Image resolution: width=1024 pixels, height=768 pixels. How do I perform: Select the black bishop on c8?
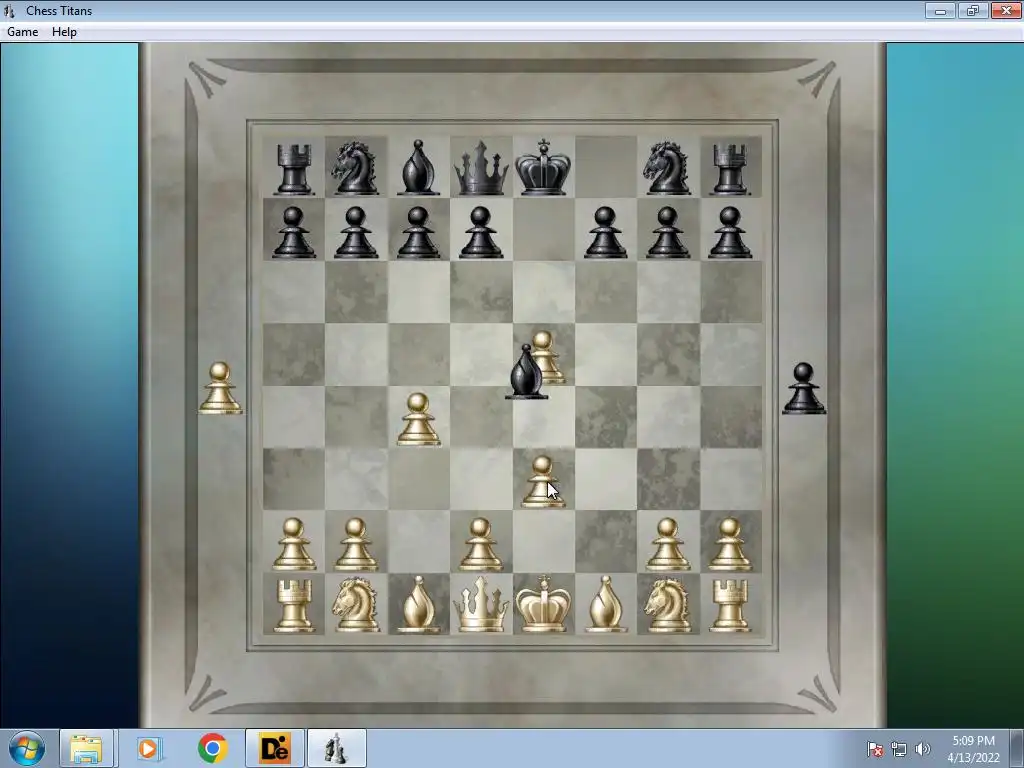pos(418,167)
